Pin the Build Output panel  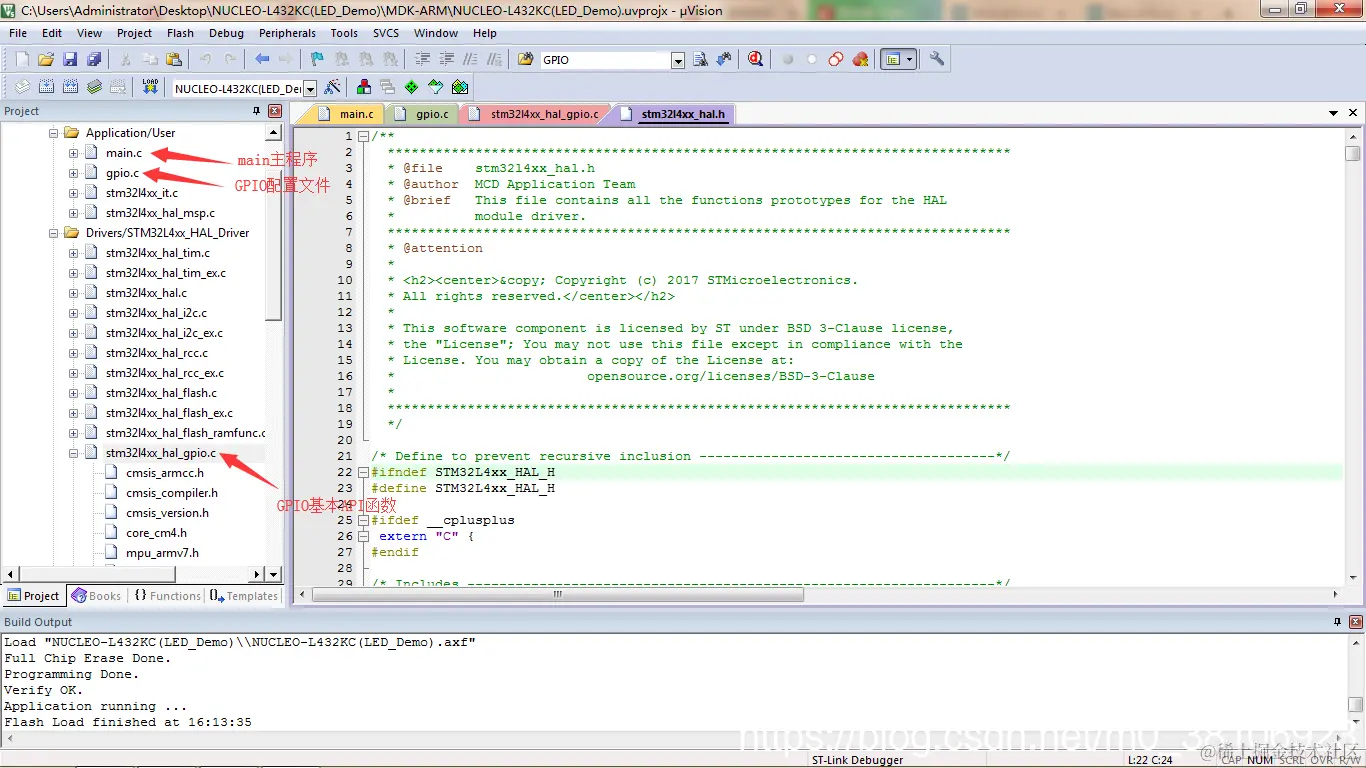click(1337, 622)
